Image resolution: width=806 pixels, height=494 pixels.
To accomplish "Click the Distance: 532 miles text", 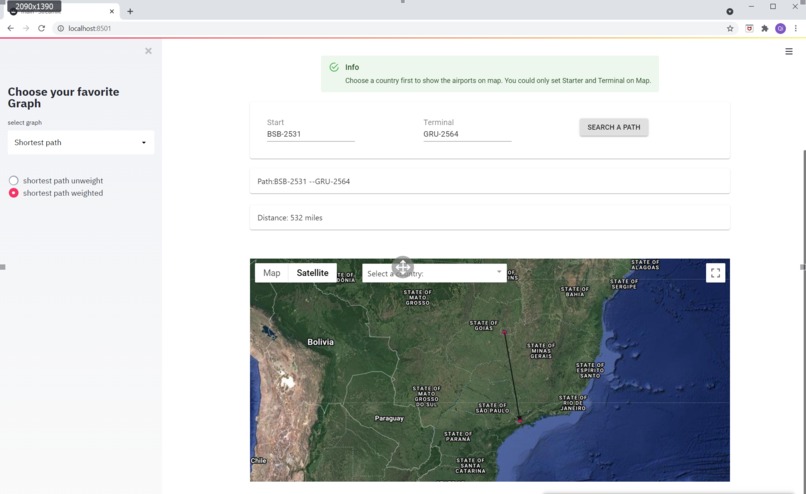I will point(290,218).
